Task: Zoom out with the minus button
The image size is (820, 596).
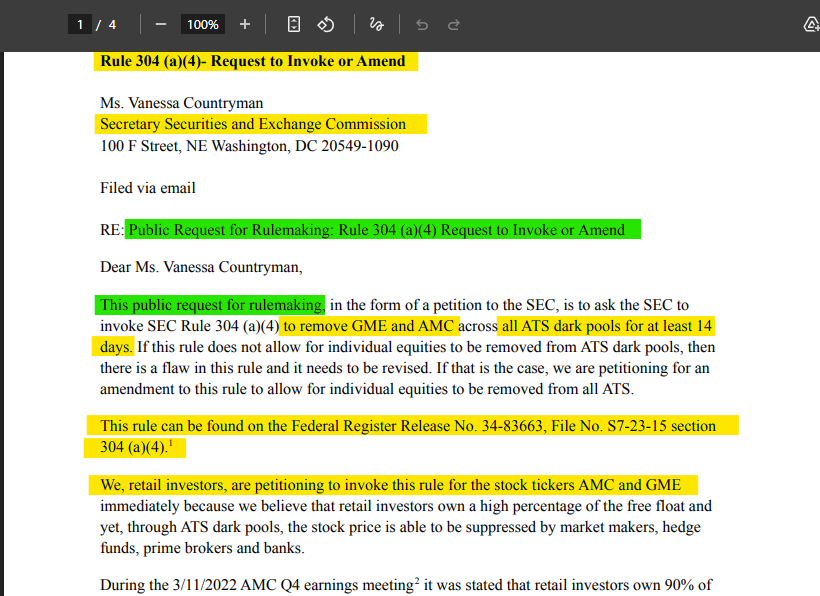Action: tap(161, 25)
